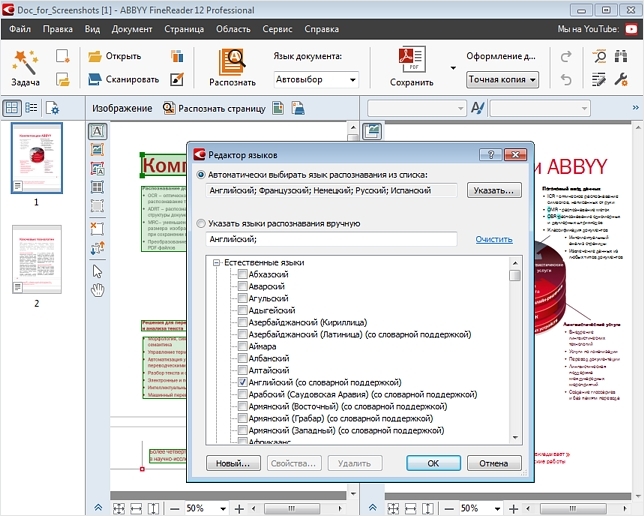Click the Указать... button

(x=494, y=190)
